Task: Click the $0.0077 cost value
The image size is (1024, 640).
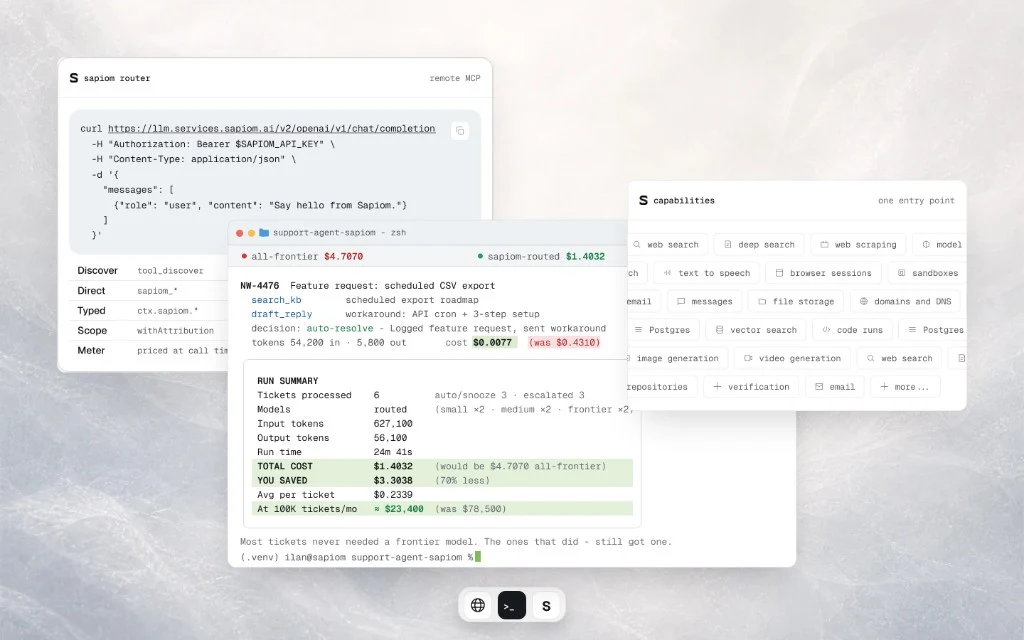Action: point(492,342)
